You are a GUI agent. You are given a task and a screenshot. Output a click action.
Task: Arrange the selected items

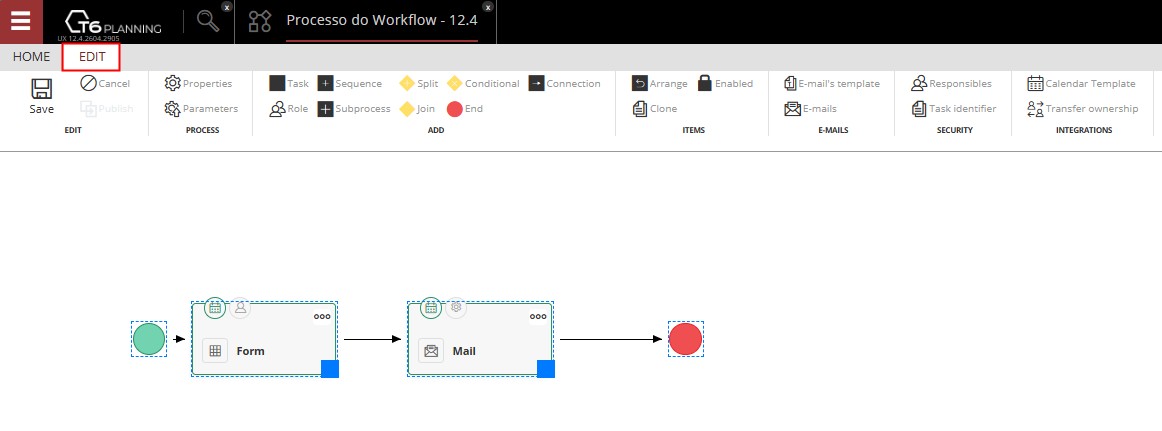(660, 84)
